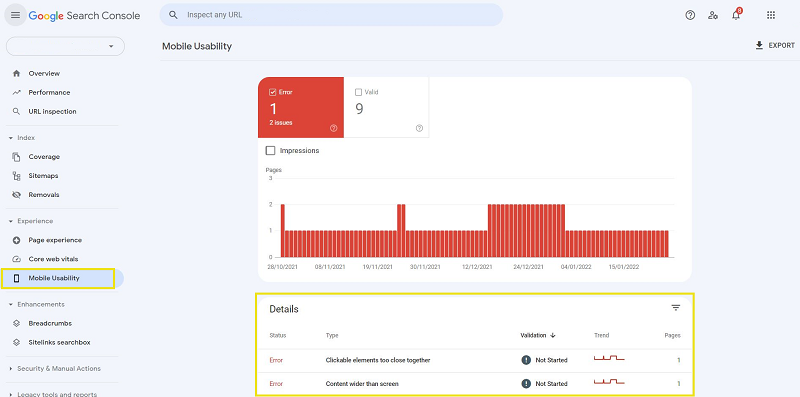Click the Trend column header
The height and width of the screenshot is (397, 800).
(x=602, y=335)
